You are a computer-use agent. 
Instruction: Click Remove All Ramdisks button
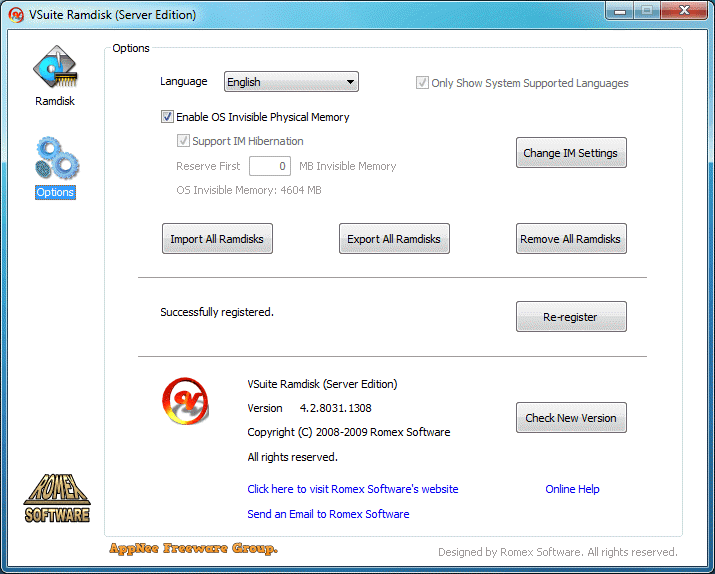[x=571, y=238]
